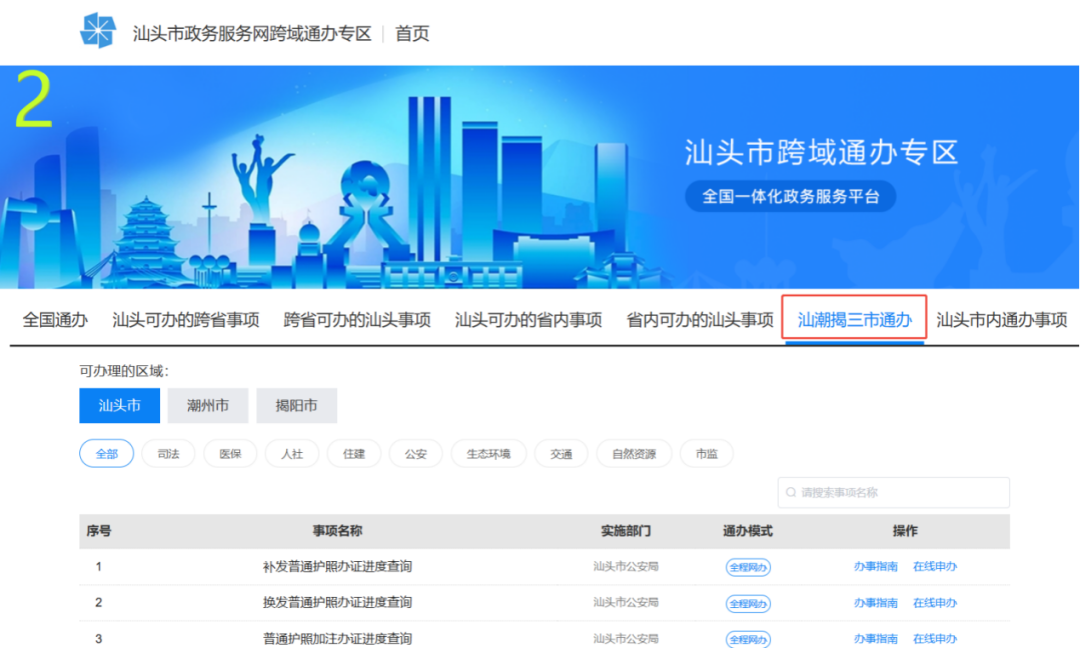The image size is (1080, 648).
Task: Click the search magnifier icon in the search box
Action: click(791, 492)
